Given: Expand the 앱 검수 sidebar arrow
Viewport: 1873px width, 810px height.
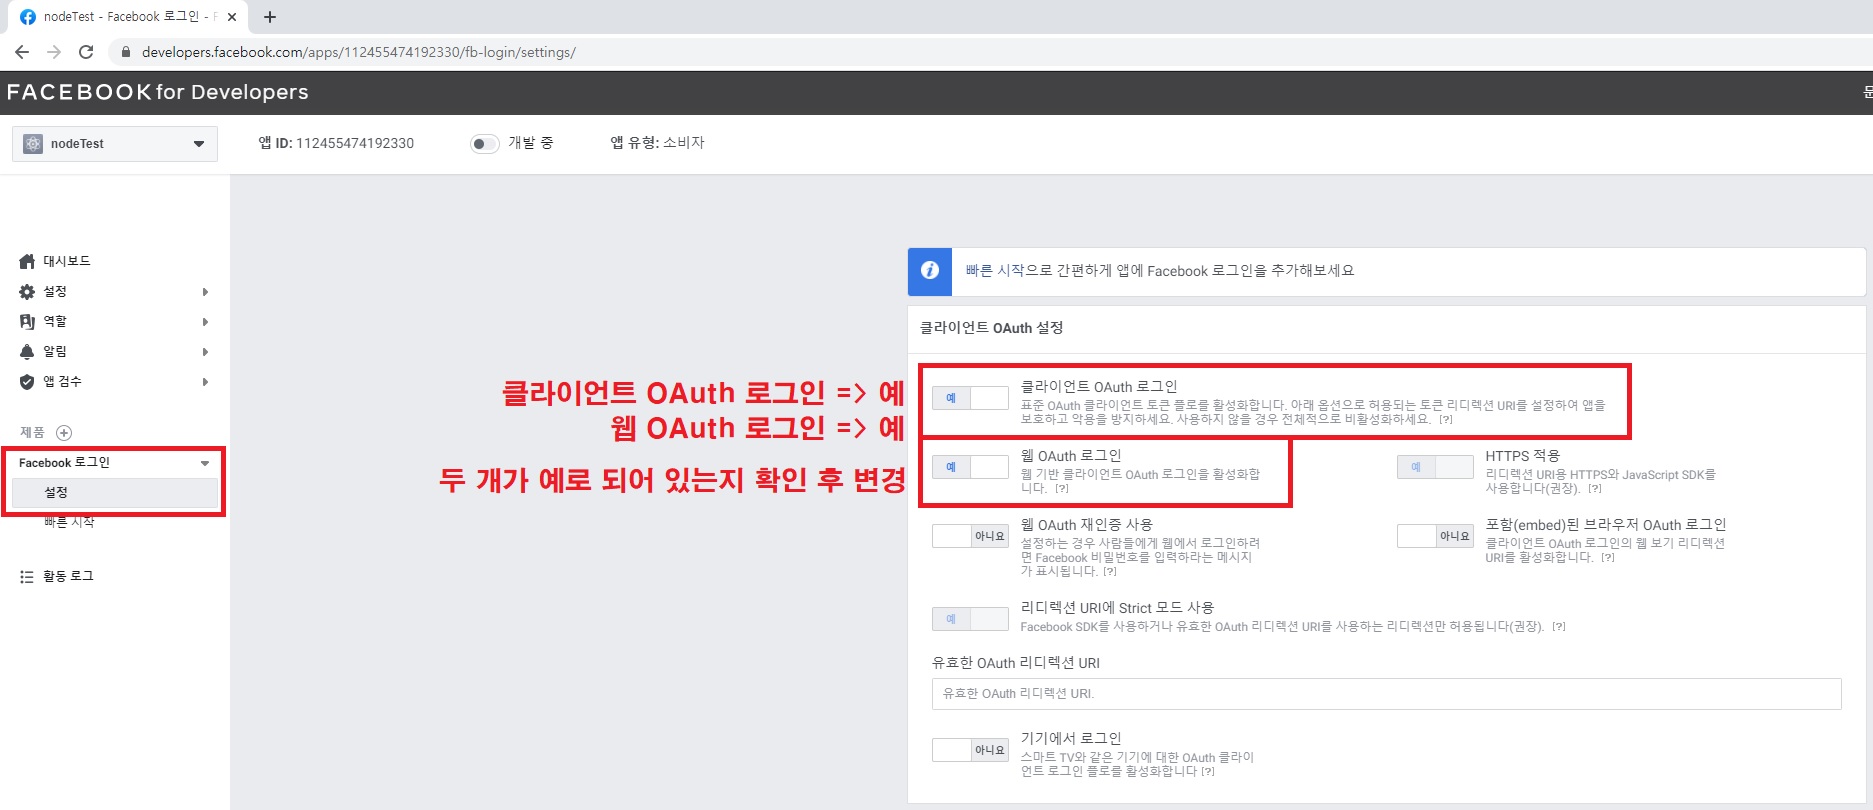Looking at the screenshot, I should (x=205, y=382).
